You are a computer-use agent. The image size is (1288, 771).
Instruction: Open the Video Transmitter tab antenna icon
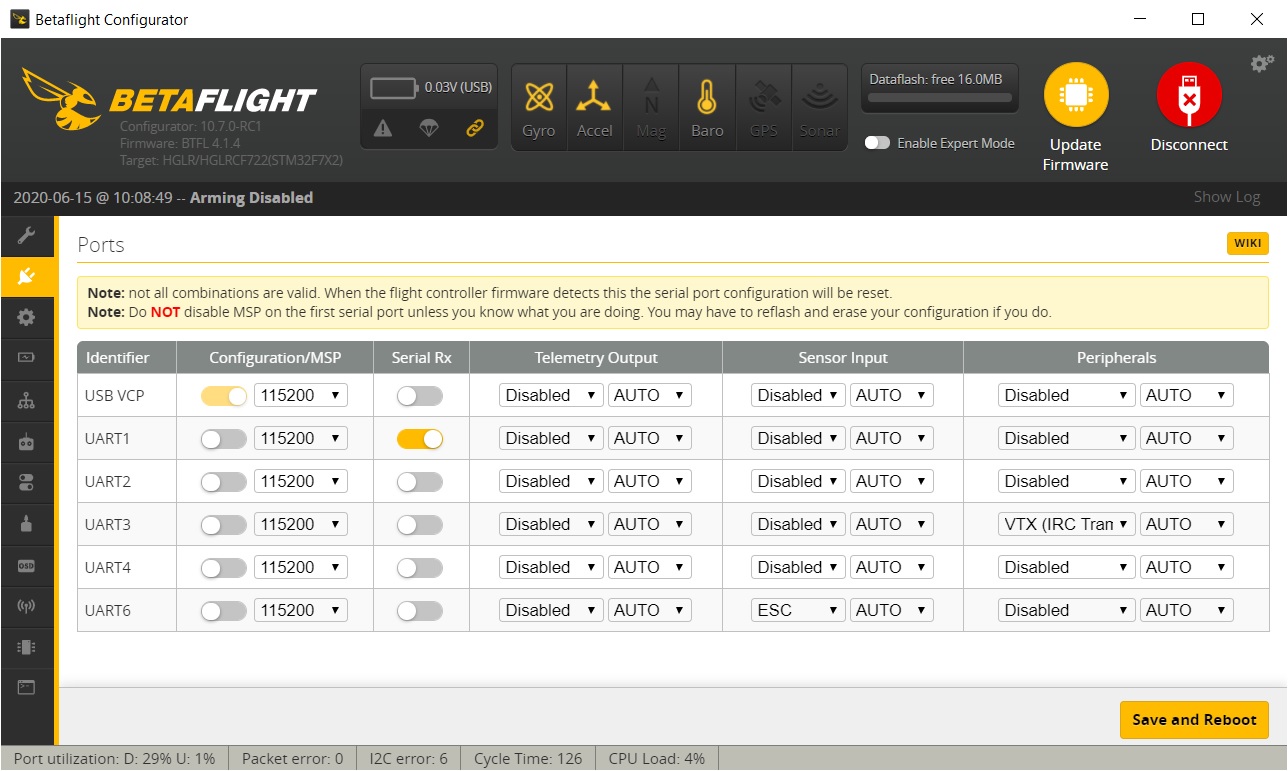pos(26,606)
